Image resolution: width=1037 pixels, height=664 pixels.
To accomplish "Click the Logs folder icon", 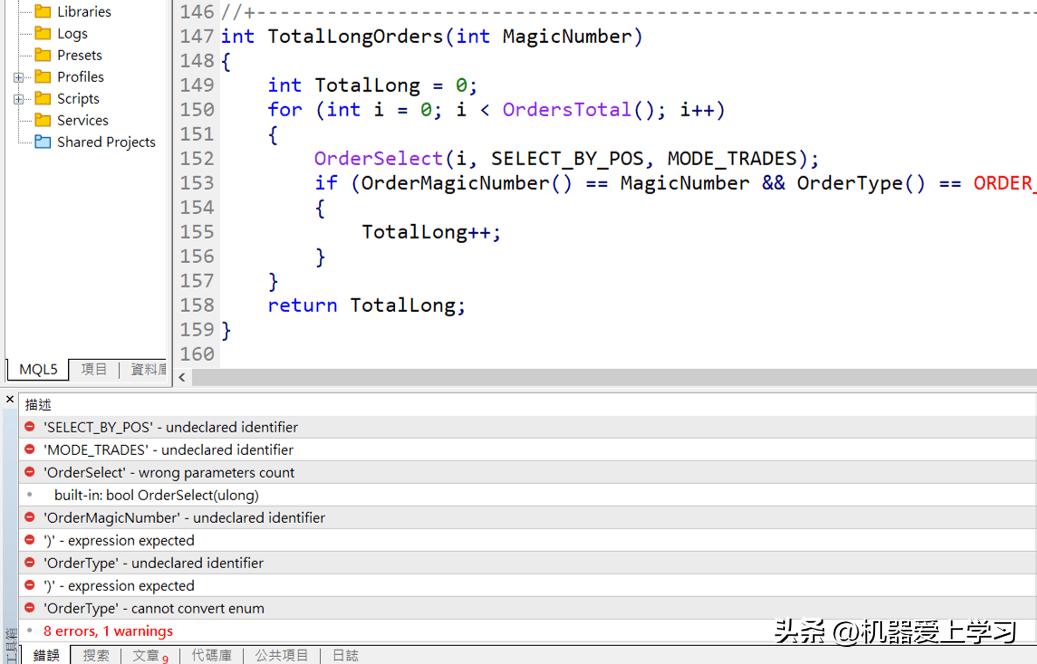I will pyautogui.click(x=43, y=33).
